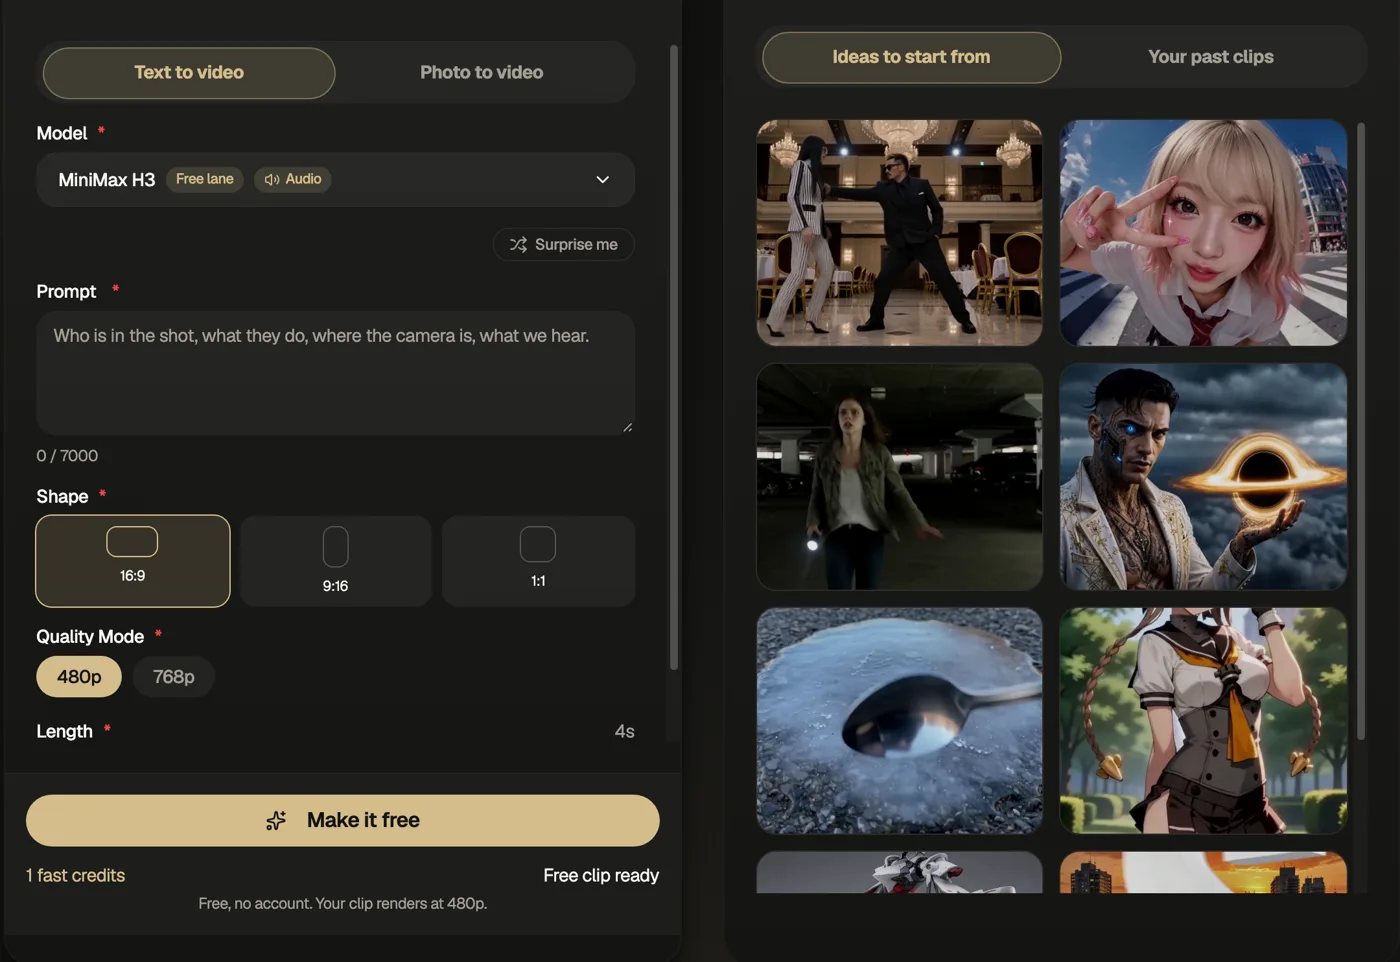
Task: Open the anime girl with braids thumbnail
Action: [x=1203, y=721]
